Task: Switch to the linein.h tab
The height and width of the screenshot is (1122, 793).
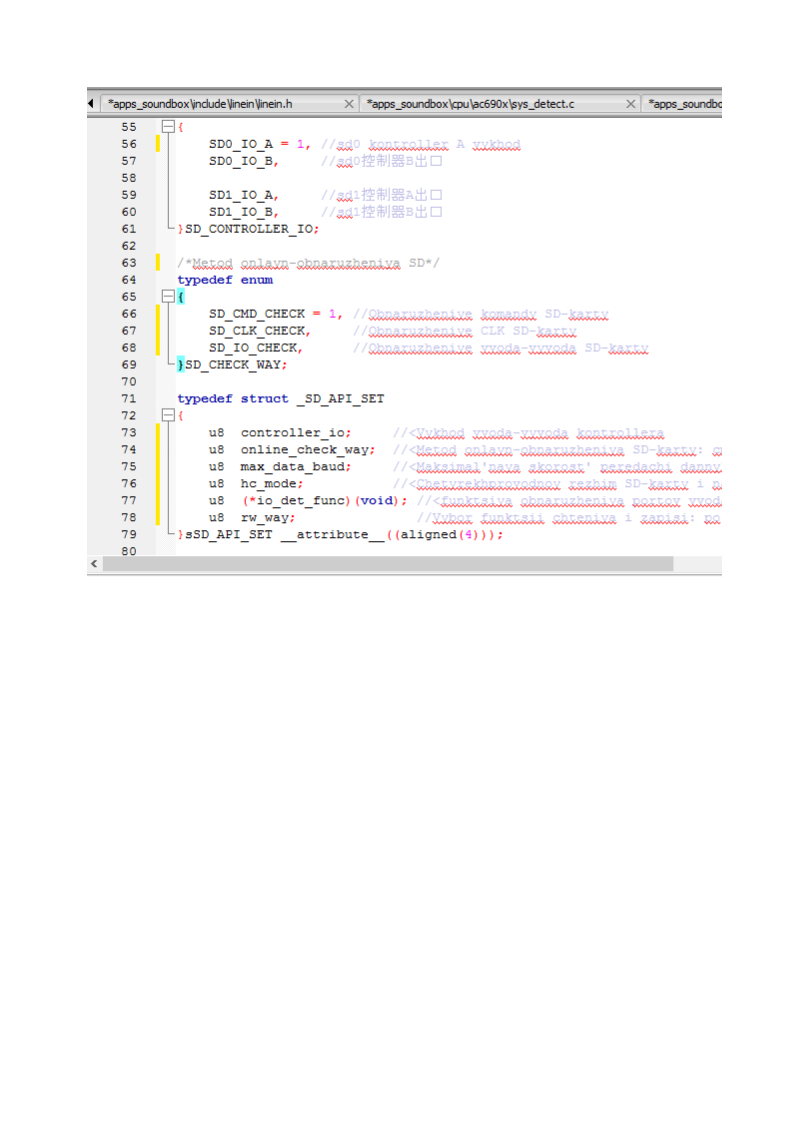Action: (x=228, y=104)
